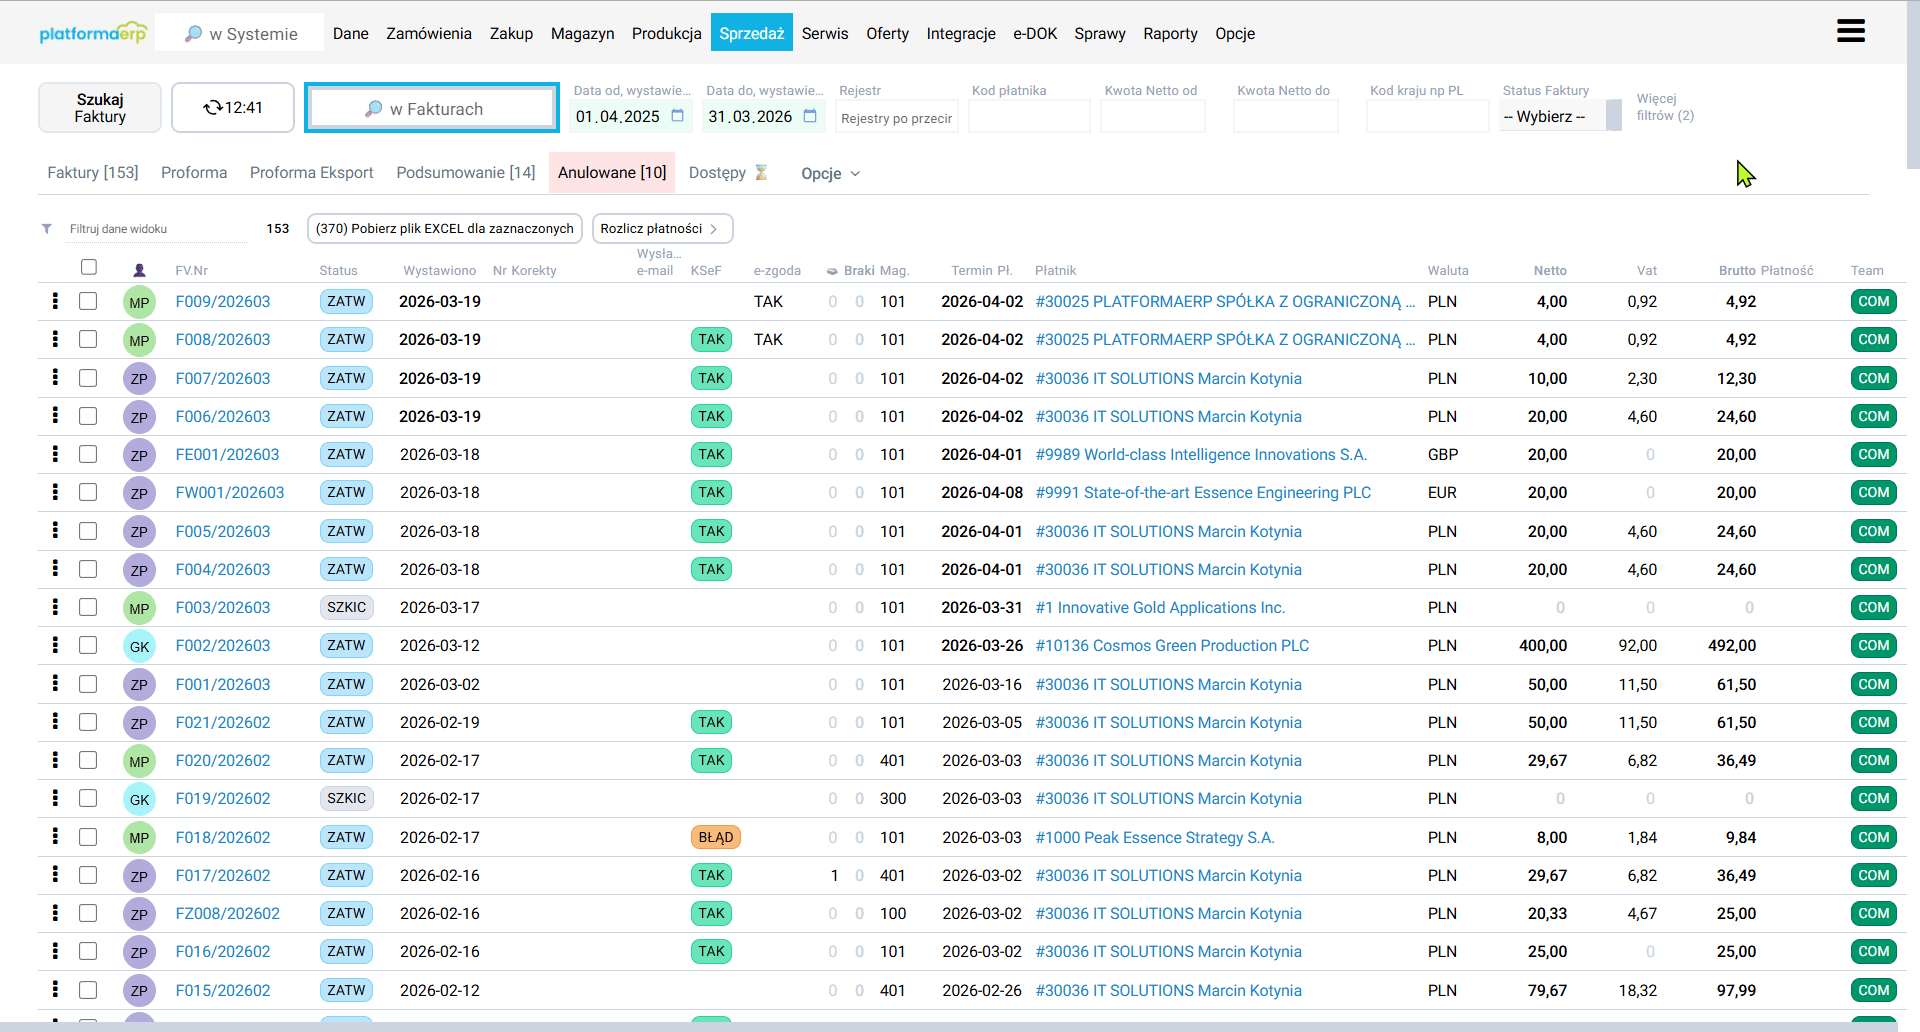Click the user column header icon
Viewport: 1920px width, 1032px height.
coord(139,270)
